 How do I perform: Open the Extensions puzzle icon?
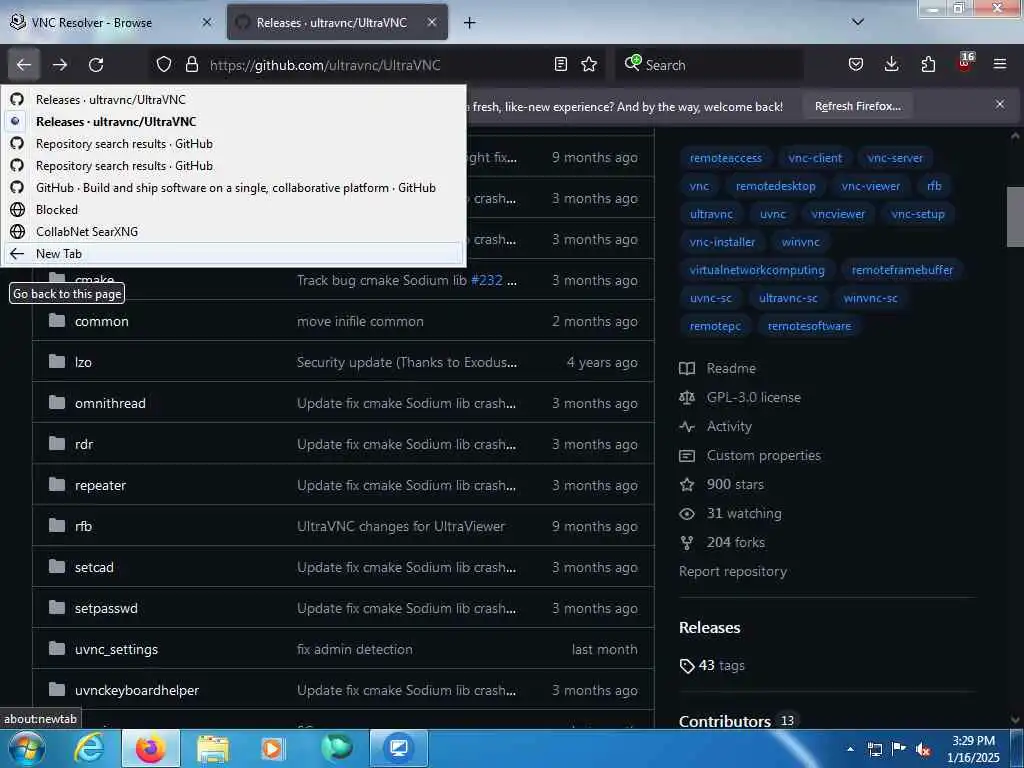(928, 65)
